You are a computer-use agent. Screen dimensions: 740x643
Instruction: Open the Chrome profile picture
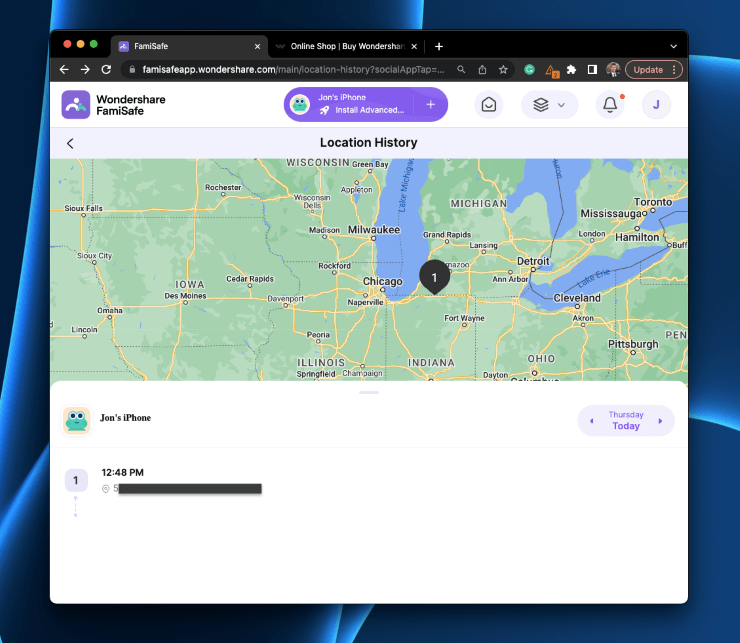coord(613,69)
